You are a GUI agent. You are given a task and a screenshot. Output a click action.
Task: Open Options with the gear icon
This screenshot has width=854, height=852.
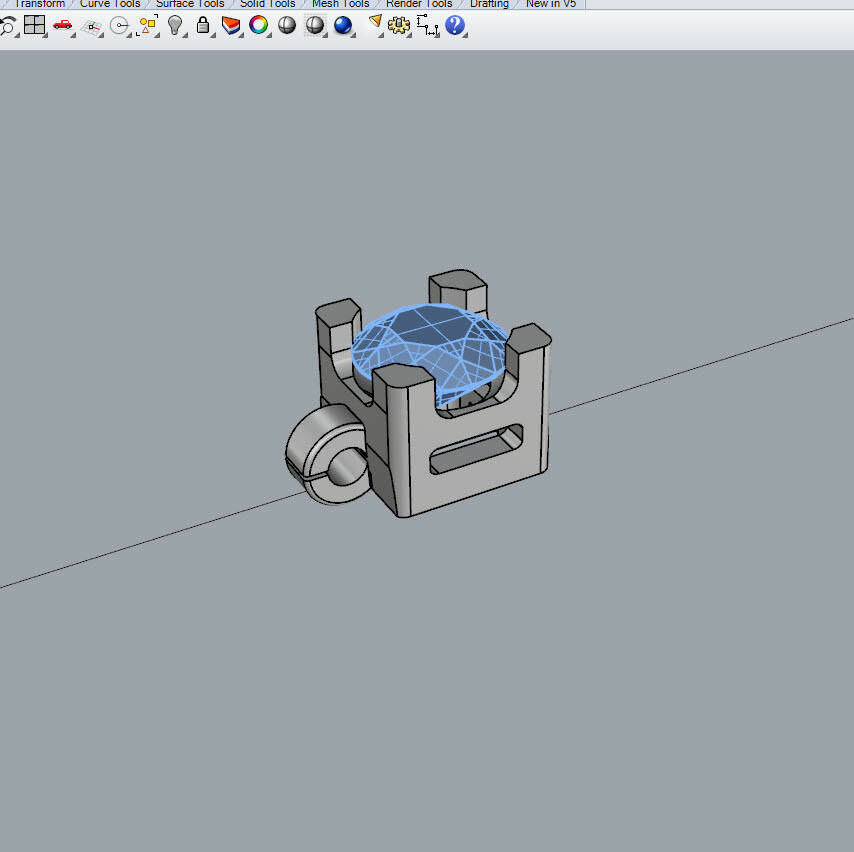click(x=400, y=25)
